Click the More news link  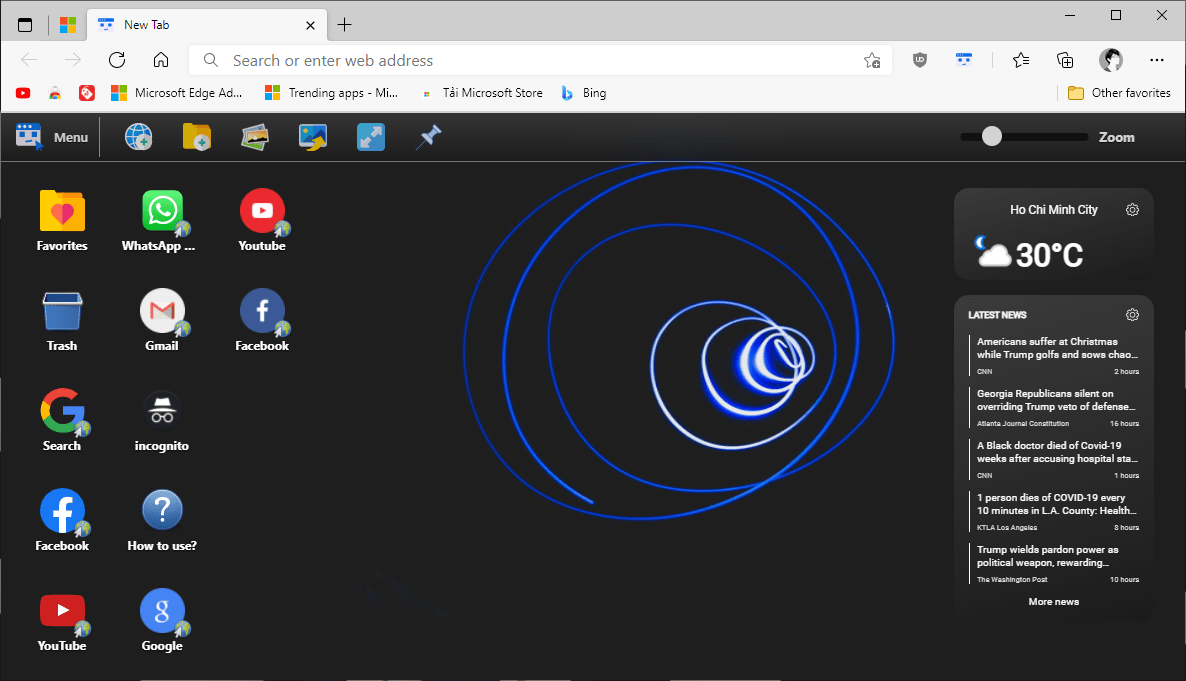pyautogui.click(x=1053, y=601)
